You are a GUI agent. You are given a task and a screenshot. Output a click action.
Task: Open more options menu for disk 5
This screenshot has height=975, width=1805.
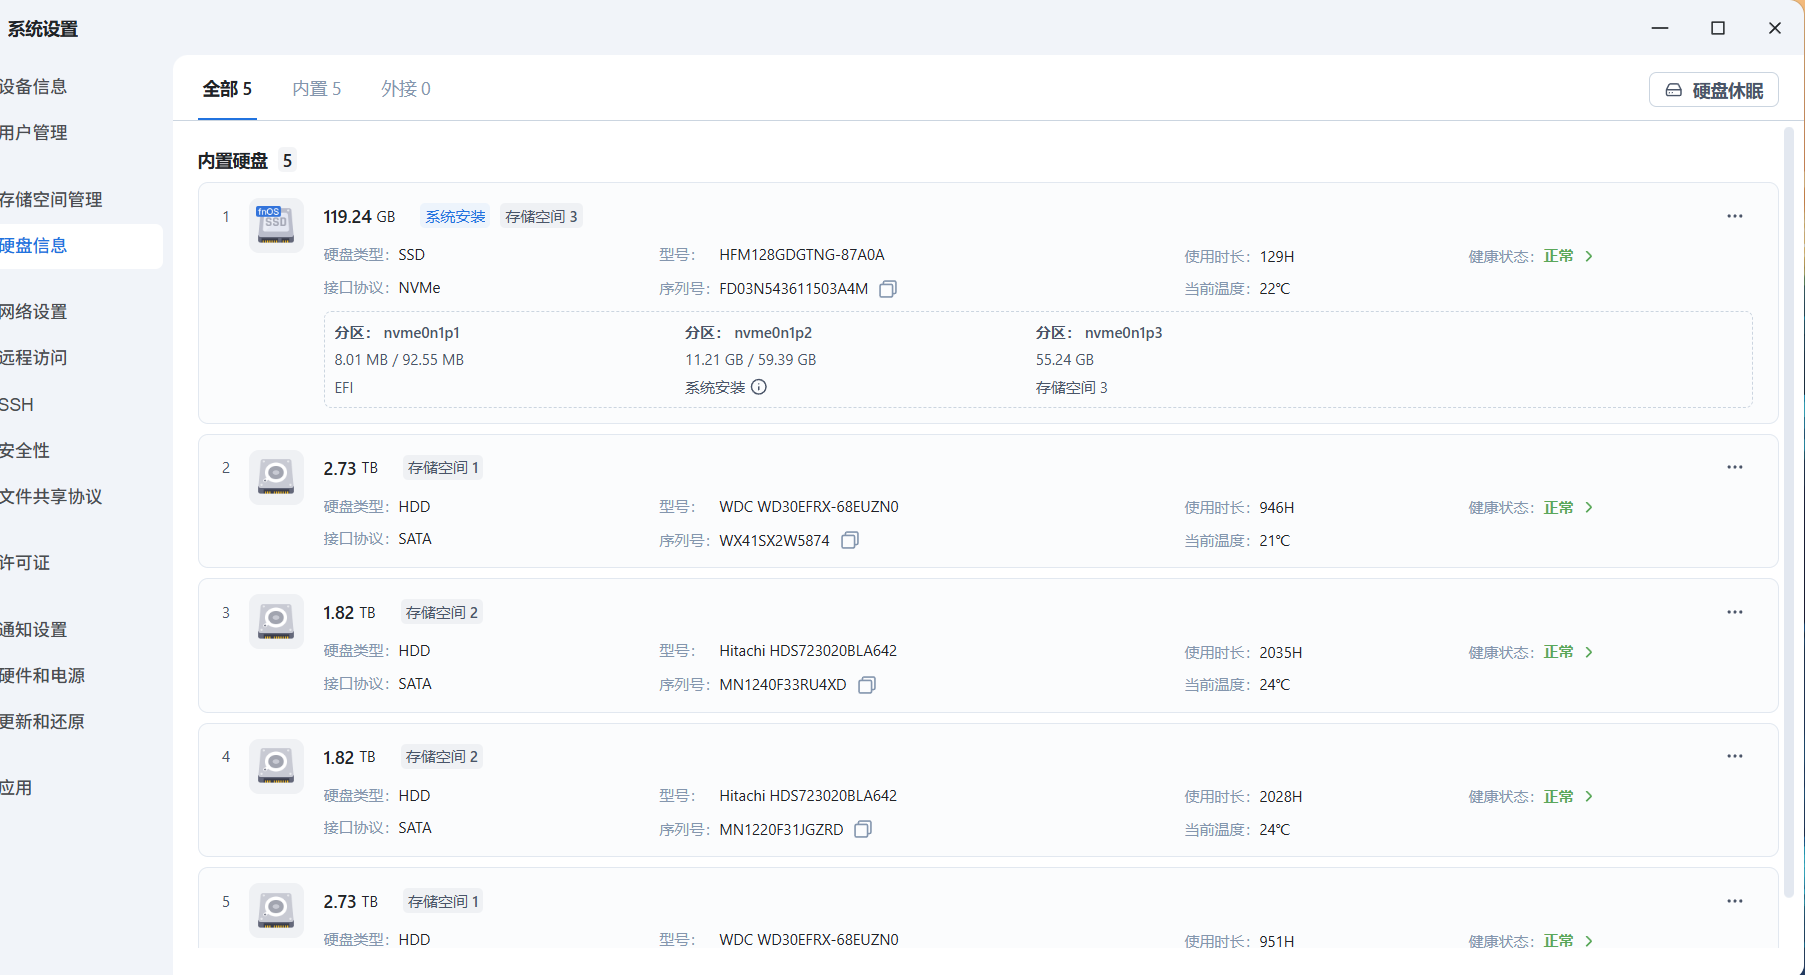click(1734, 901)
